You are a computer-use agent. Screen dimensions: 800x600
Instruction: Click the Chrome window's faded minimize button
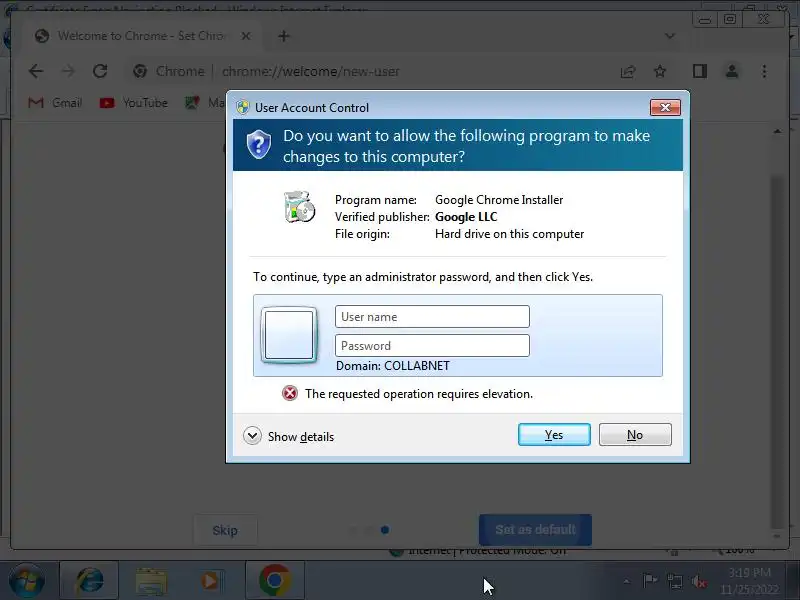705,20
